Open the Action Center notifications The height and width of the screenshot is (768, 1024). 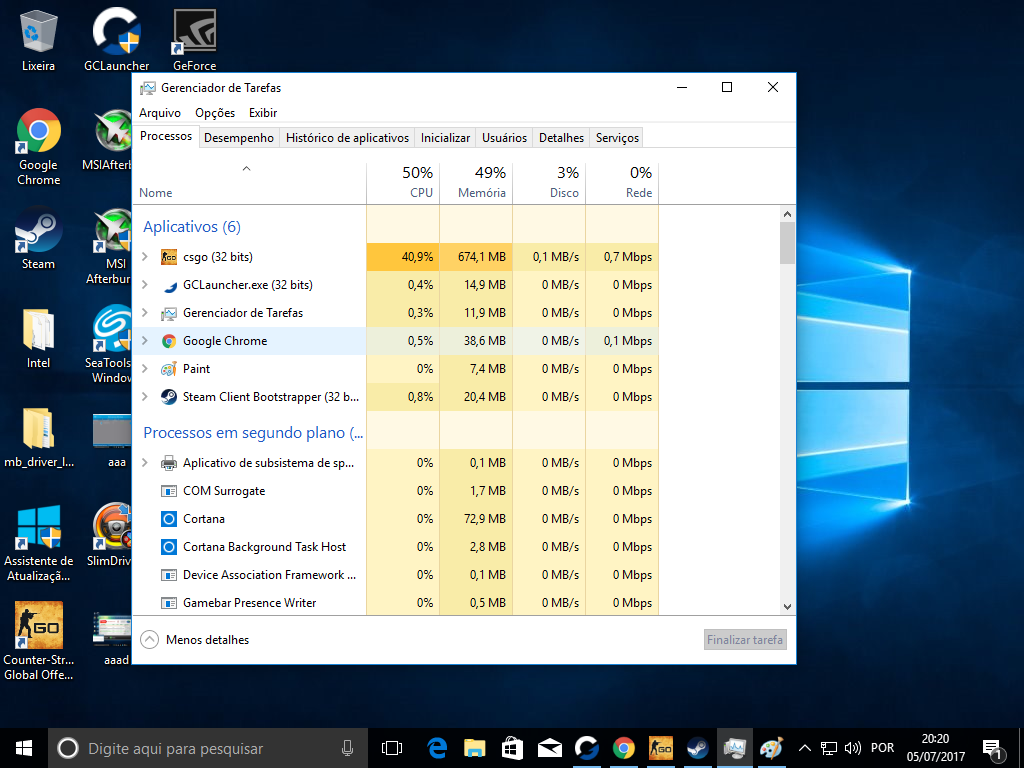click(x=992, y=749)
